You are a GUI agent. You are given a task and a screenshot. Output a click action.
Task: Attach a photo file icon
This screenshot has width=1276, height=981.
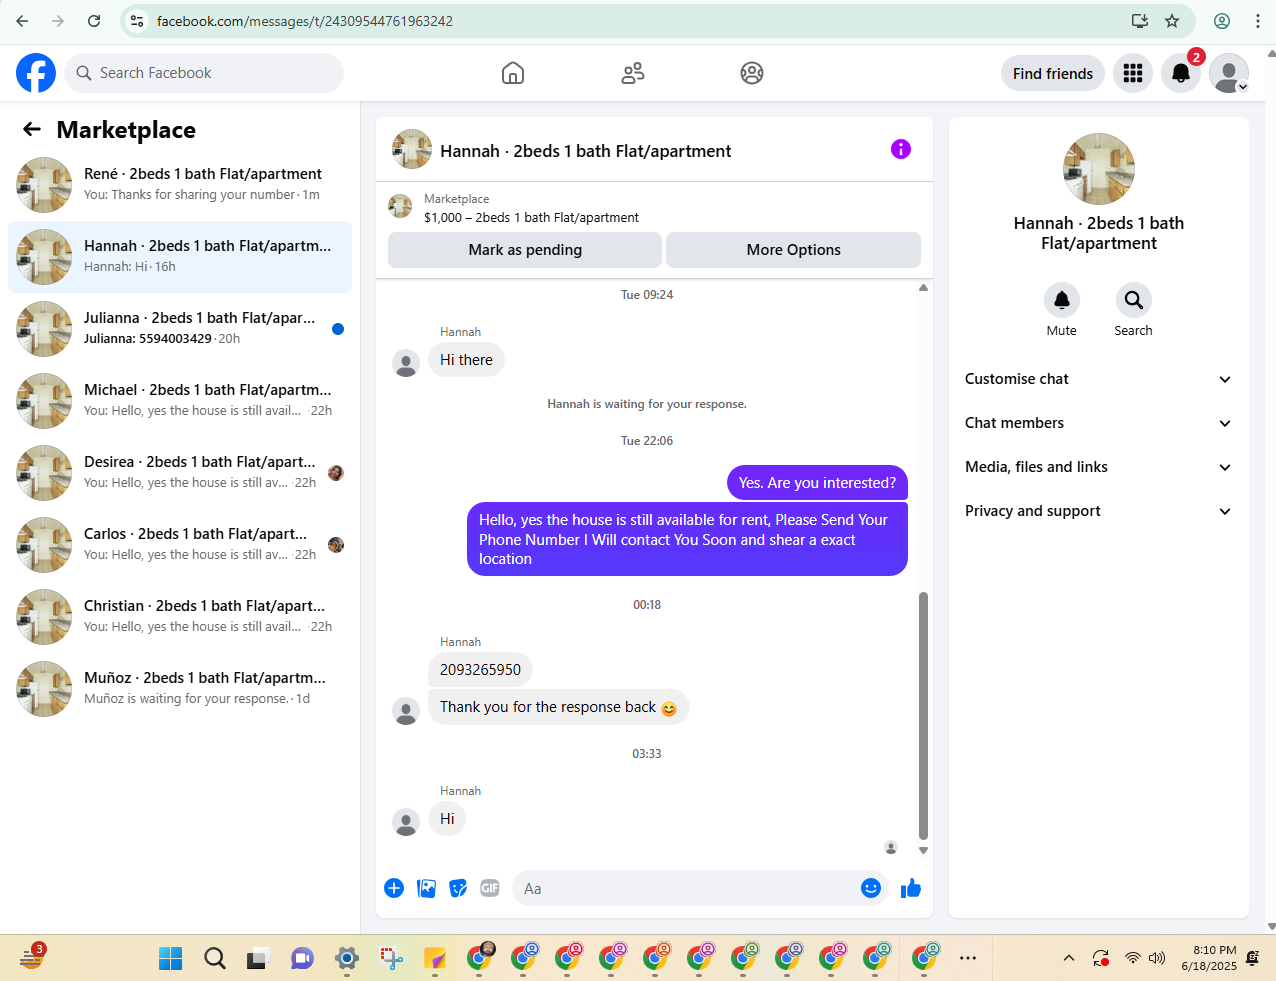[x=426, y=888]
